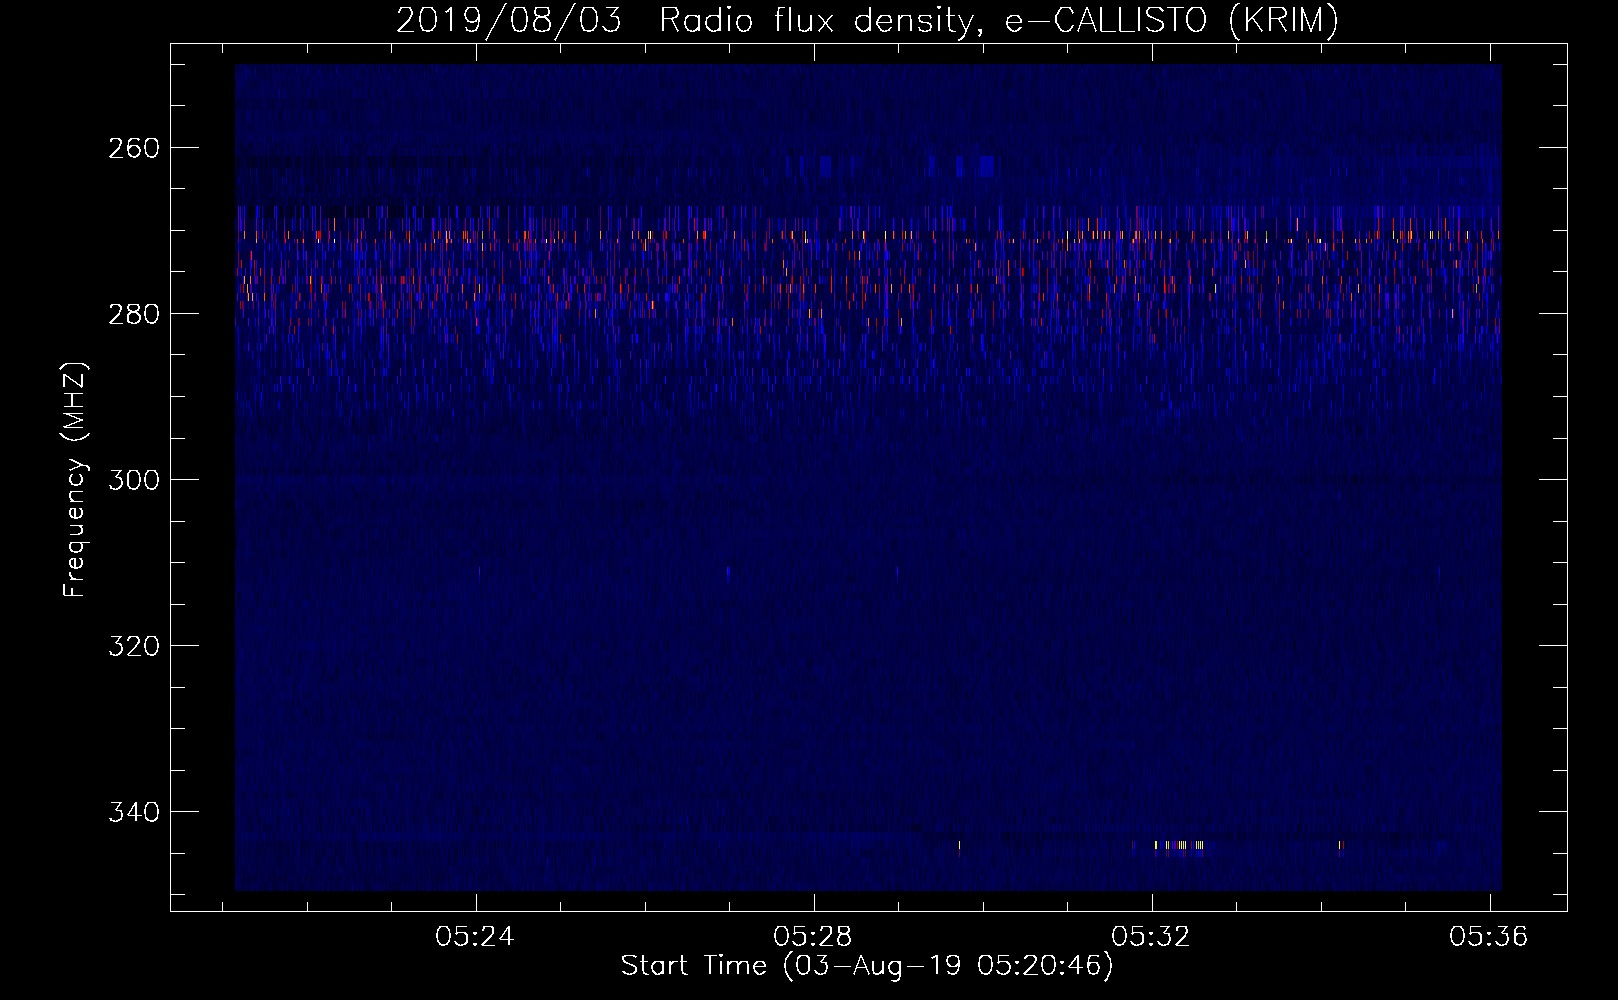Click the 280 frequency tick label
The width and height of the screenshot is (1618, 1000).
[x=133, y=314]
